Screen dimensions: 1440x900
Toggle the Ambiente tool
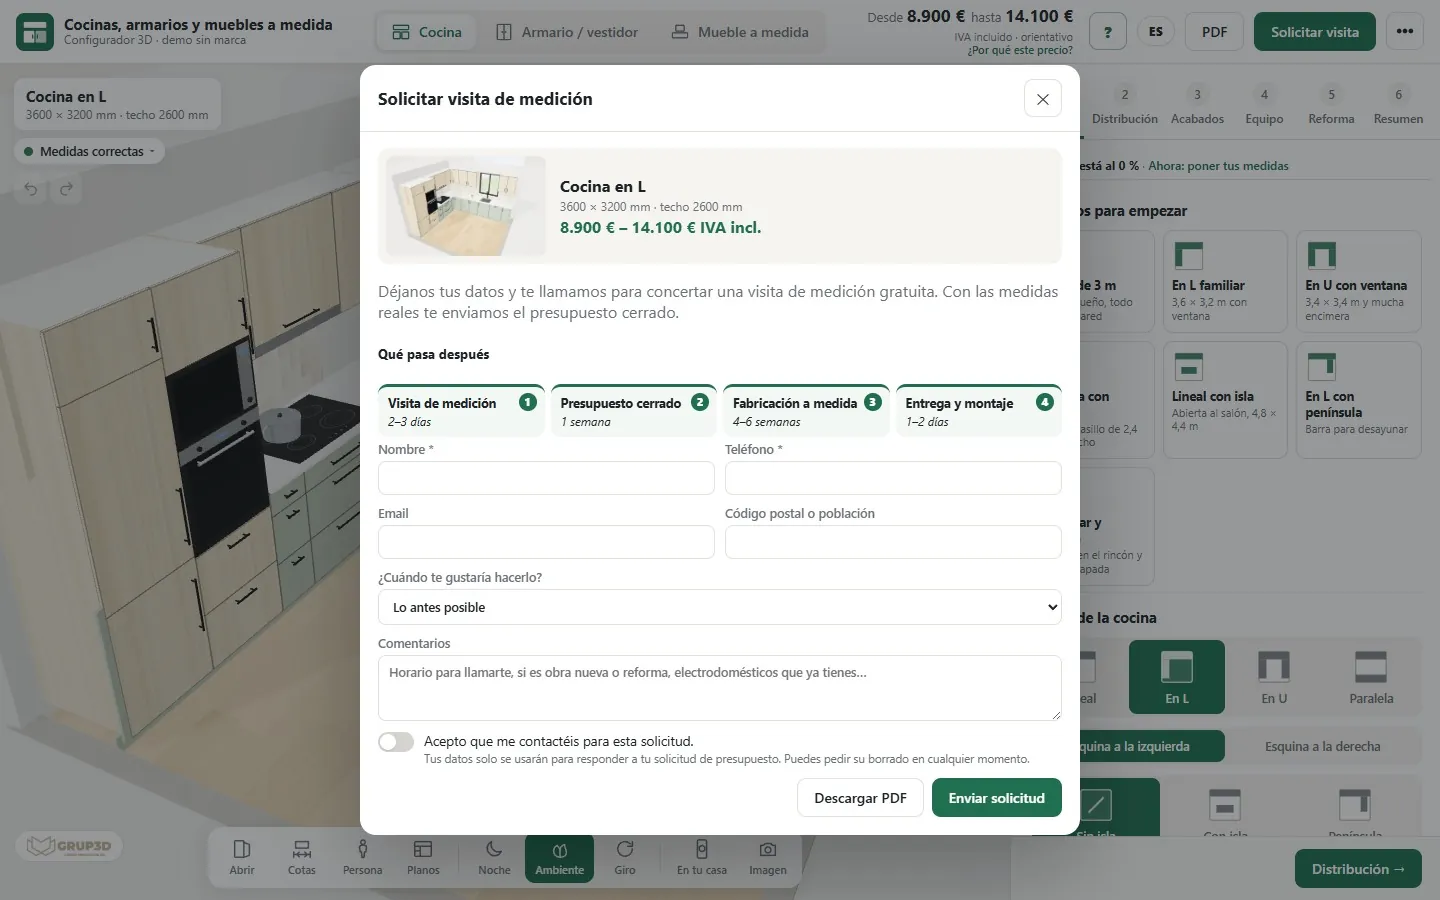click(560, 857)
